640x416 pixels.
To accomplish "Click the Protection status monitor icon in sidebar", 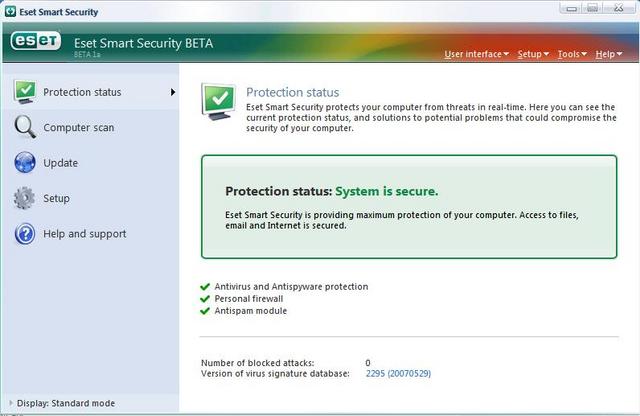I will (25, 91).
